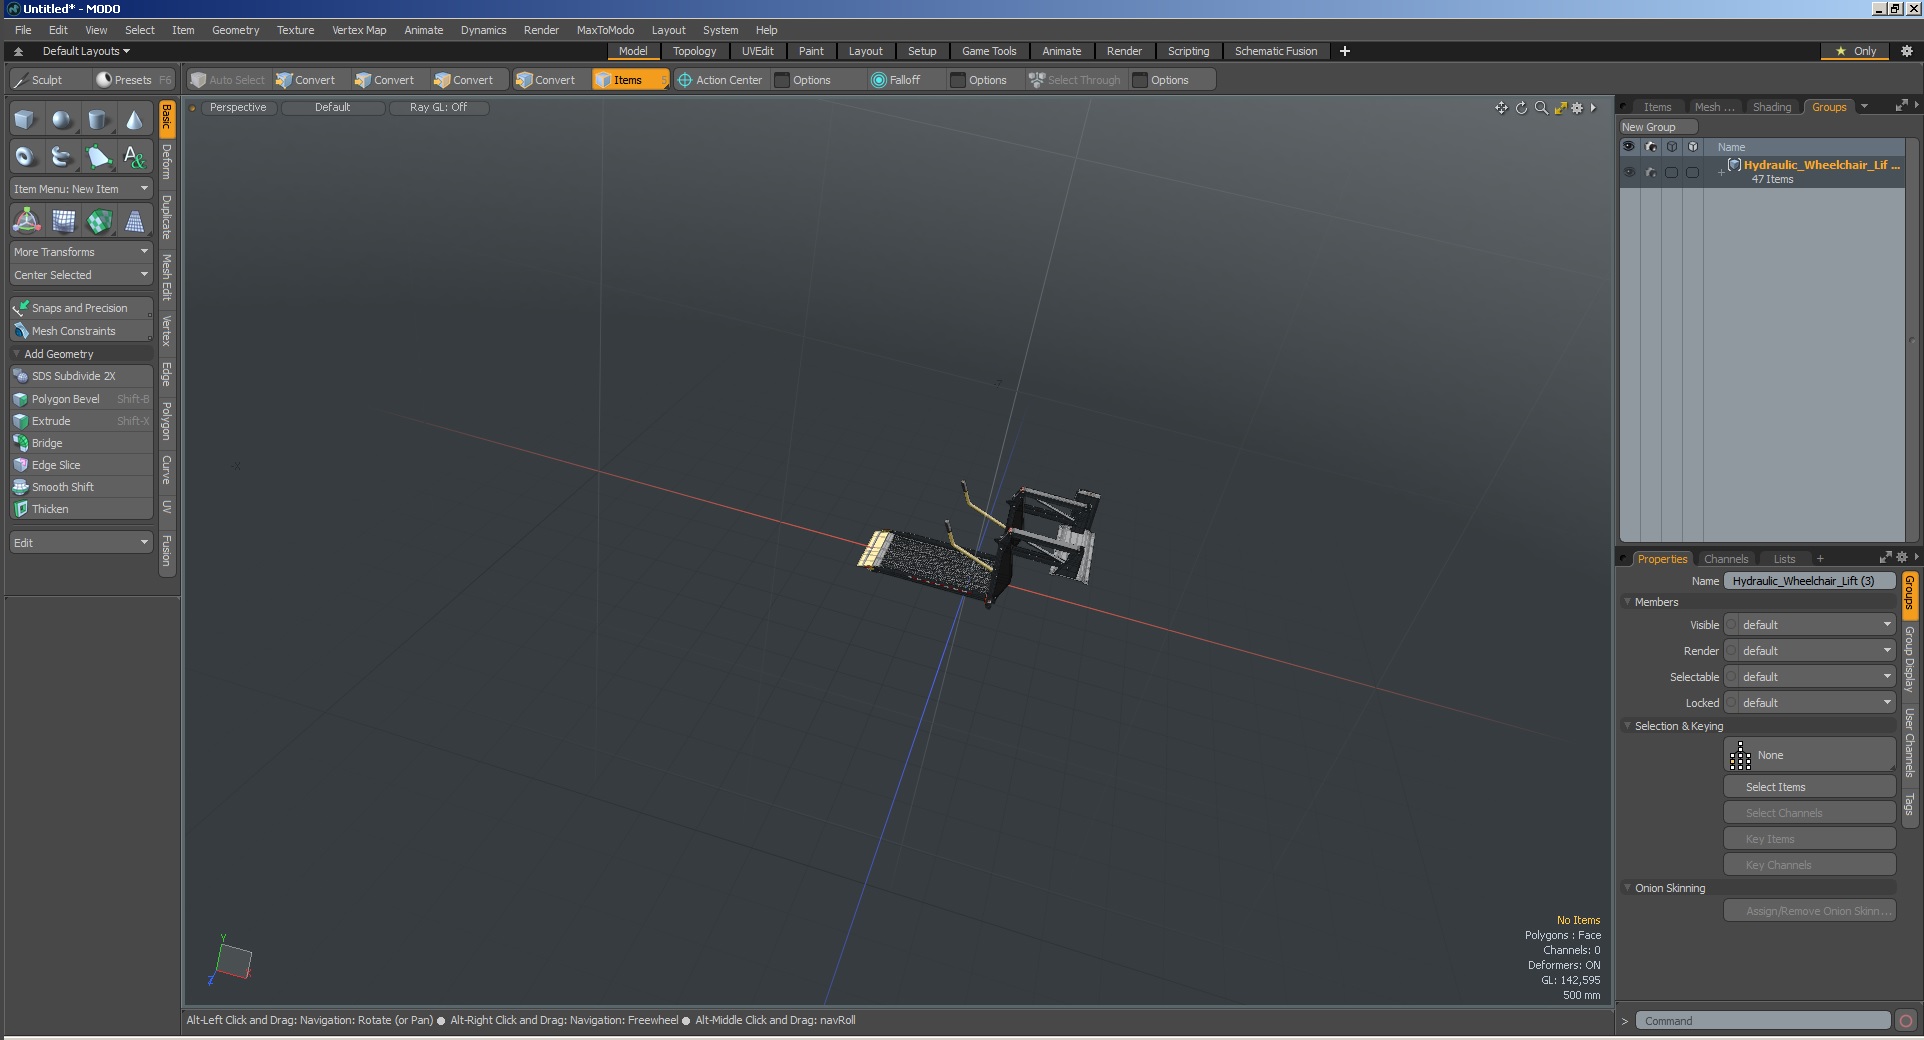Image resolution: width=1924 pixels, height=1040 pixels.
Task: Toggle Options checkbox after Action Center
Action: click(x=782, y=80)
